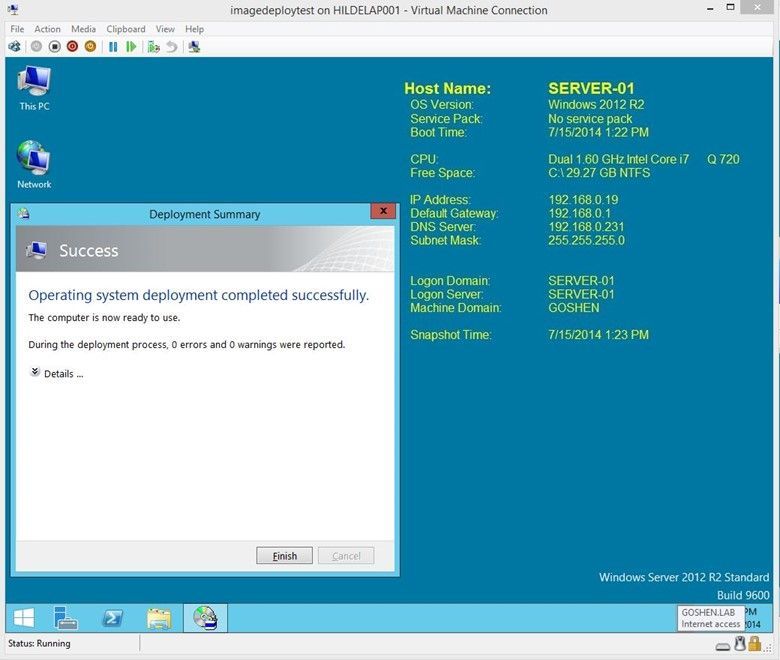
Task: Select the Network desktop icon
Action: point(34,165)
